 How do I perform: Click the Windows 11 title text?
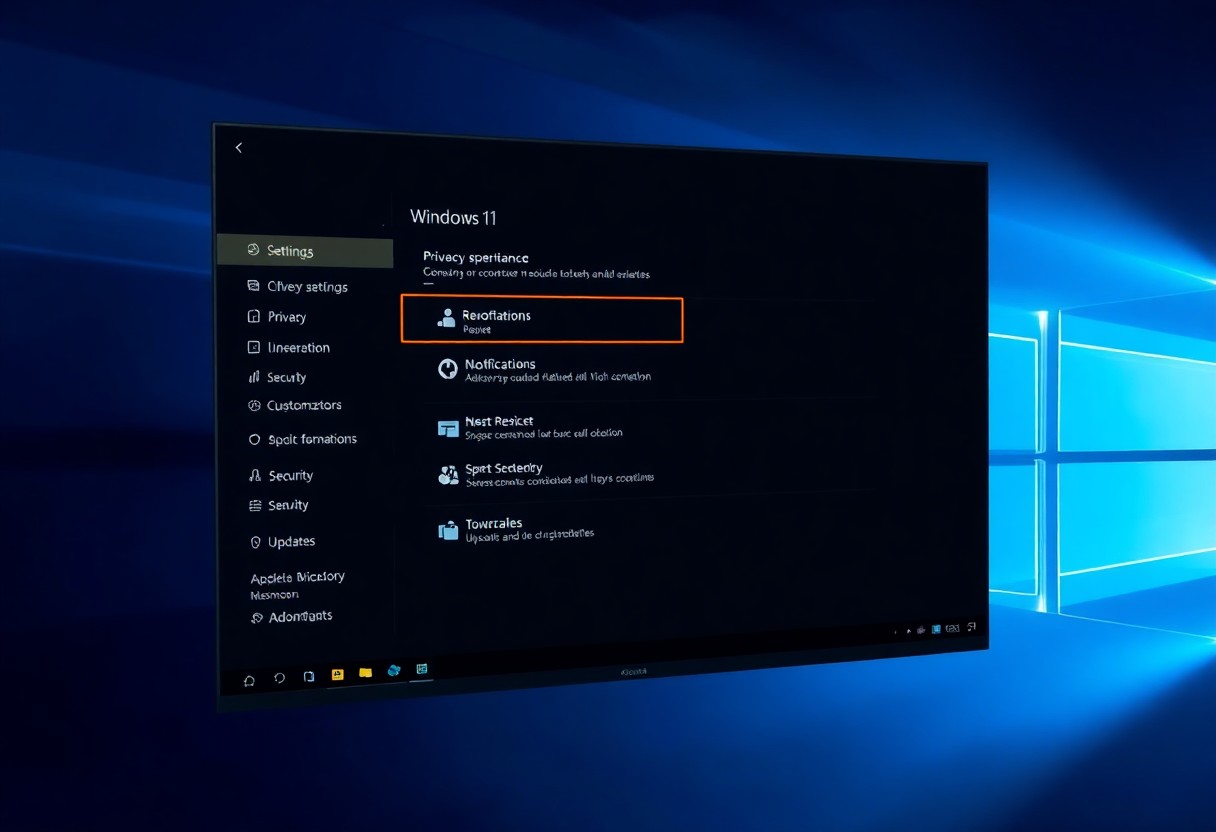[x=453, y=218]
